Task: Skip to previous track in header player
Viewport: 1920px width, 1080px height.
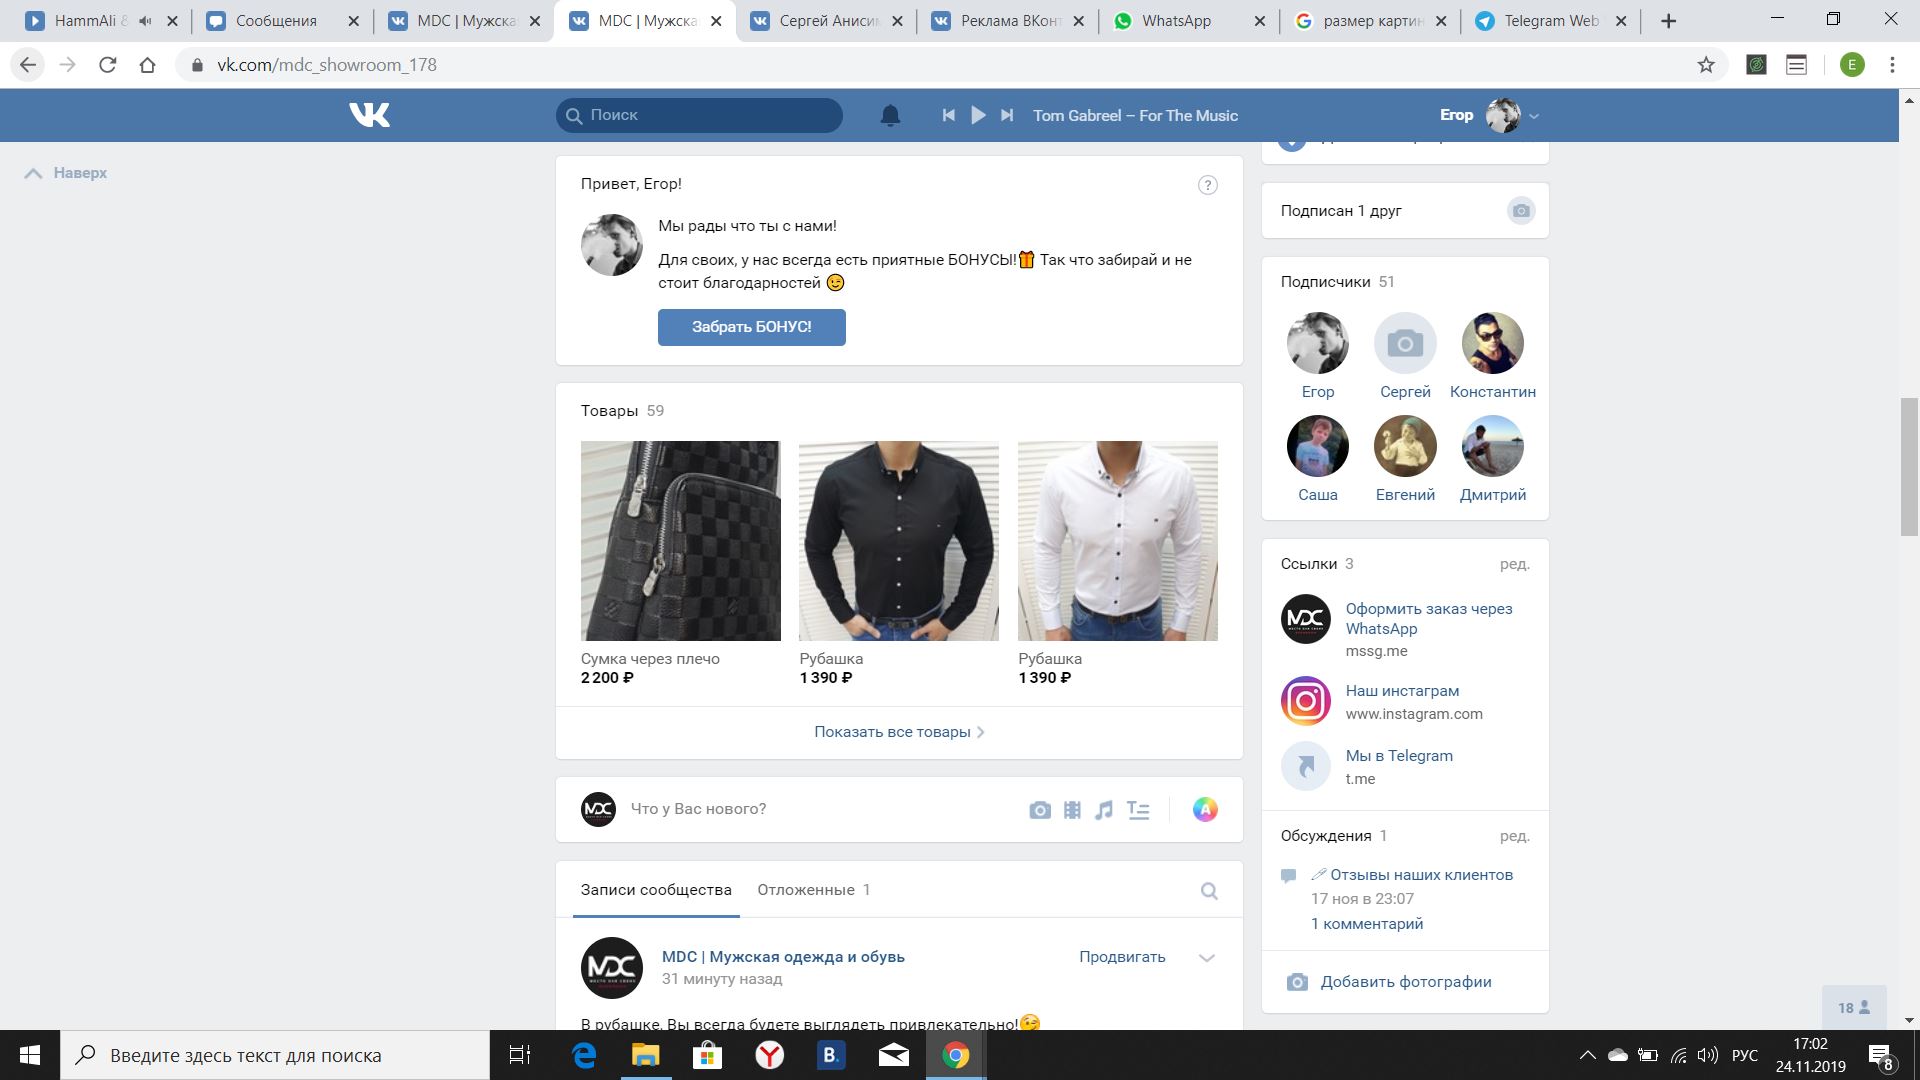Action: (x=948, y=115)
